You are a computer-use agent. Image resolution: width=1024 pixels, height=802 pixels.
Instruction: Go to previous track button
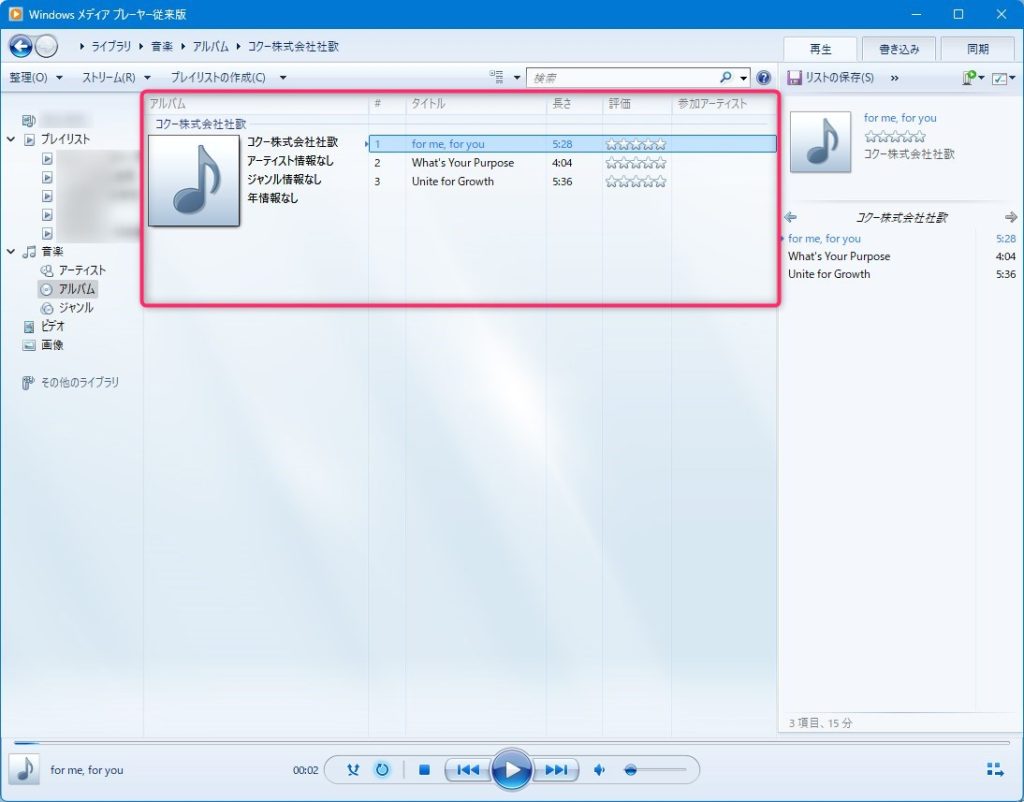click(x=467, y=770)
